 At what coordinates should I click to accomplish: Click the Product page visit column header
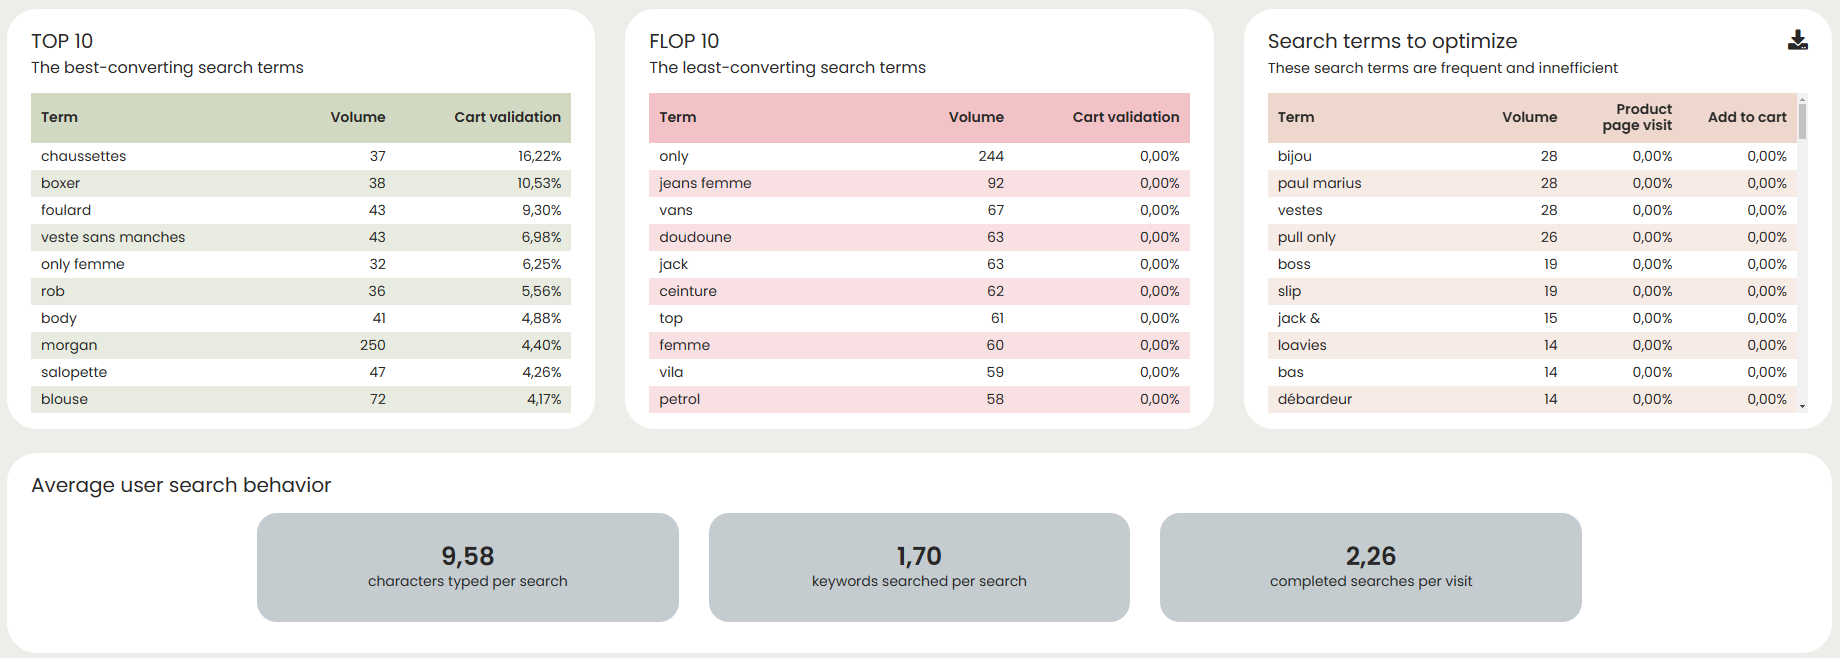coord(1636,117)
